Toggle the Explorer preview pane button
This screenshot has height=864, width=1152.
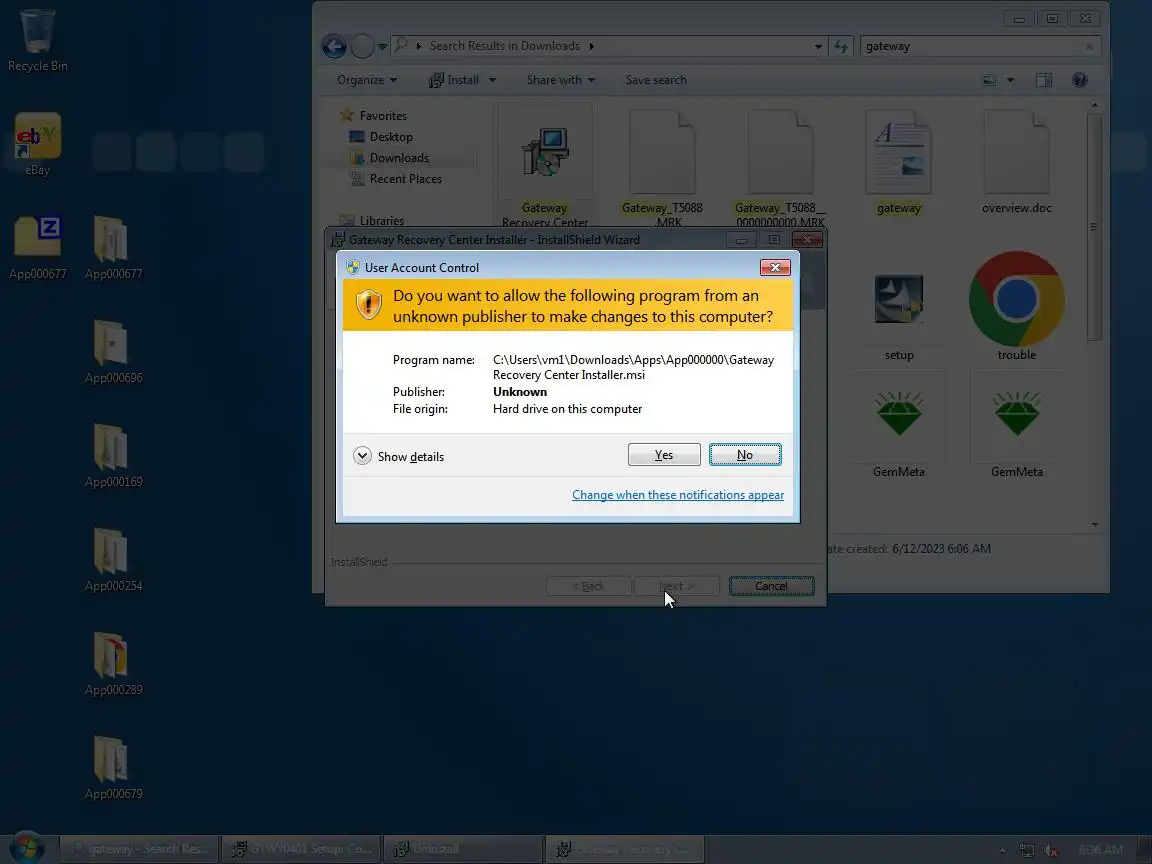[x=1043, y=80]
